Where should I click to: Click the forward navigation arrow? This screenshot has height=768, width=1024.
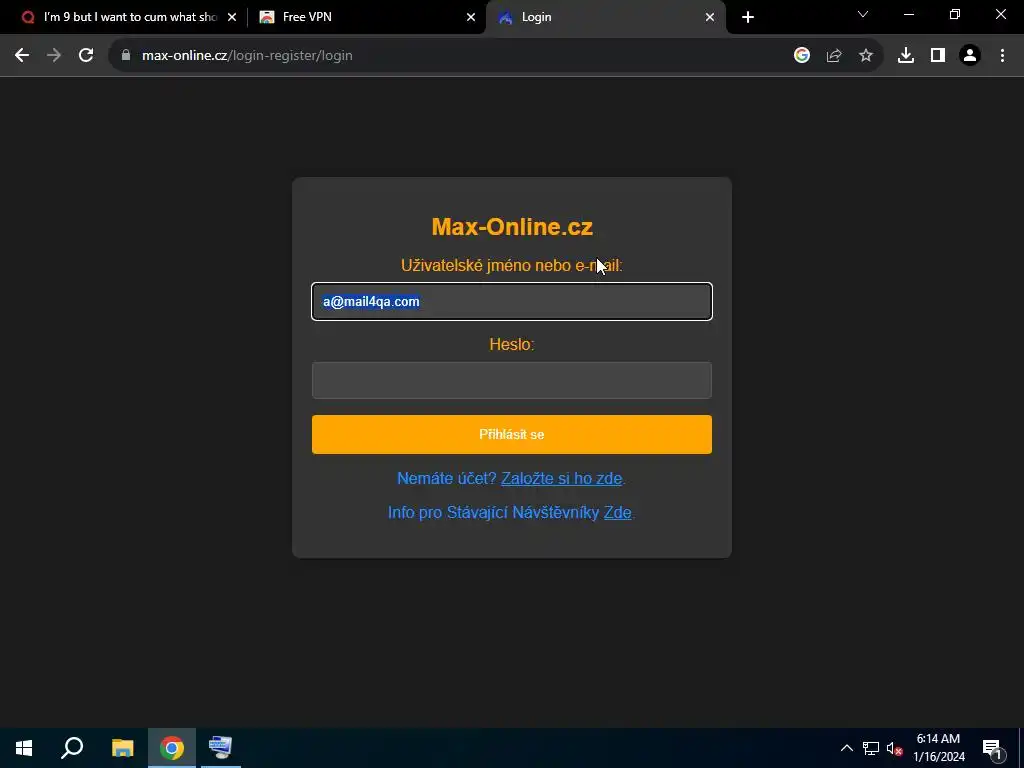54,56
